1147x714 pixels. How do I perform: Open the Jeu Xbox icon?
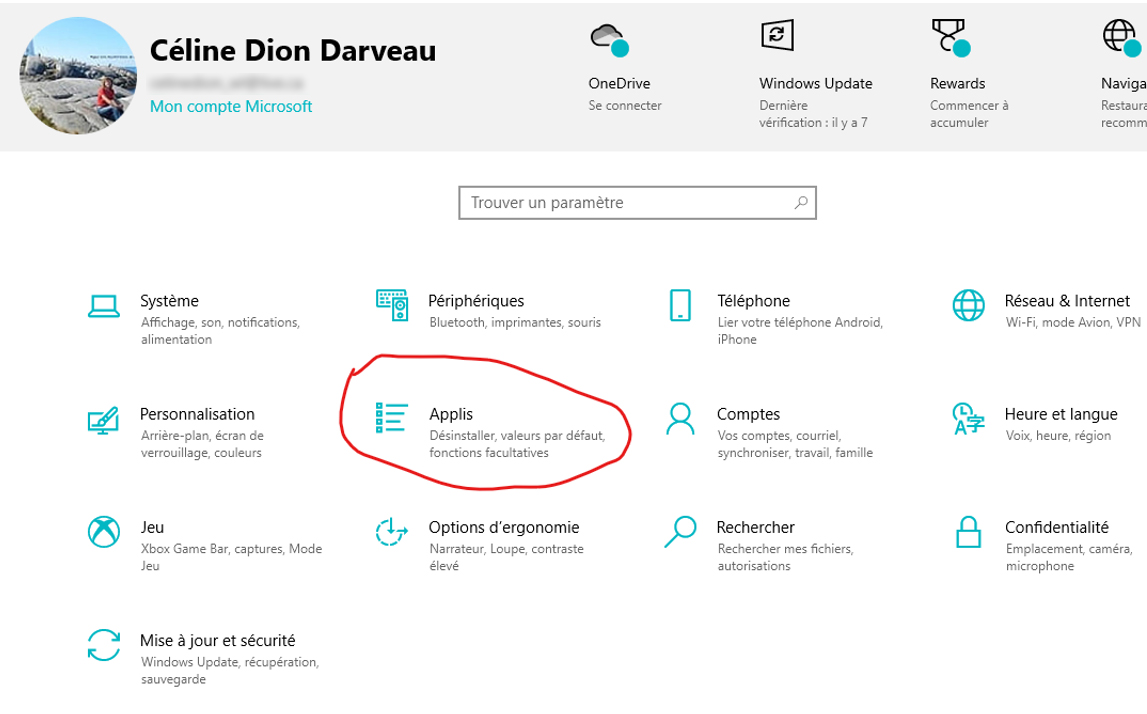(x=104, y=532)
